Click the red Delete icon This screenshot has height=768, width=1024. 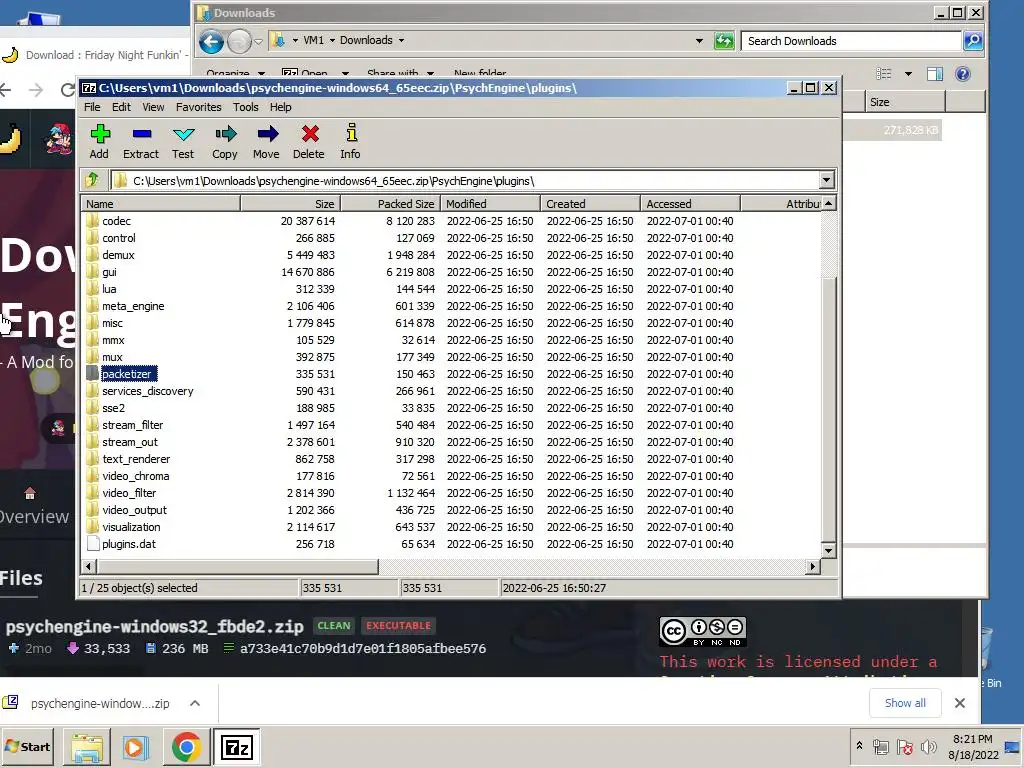309,140
